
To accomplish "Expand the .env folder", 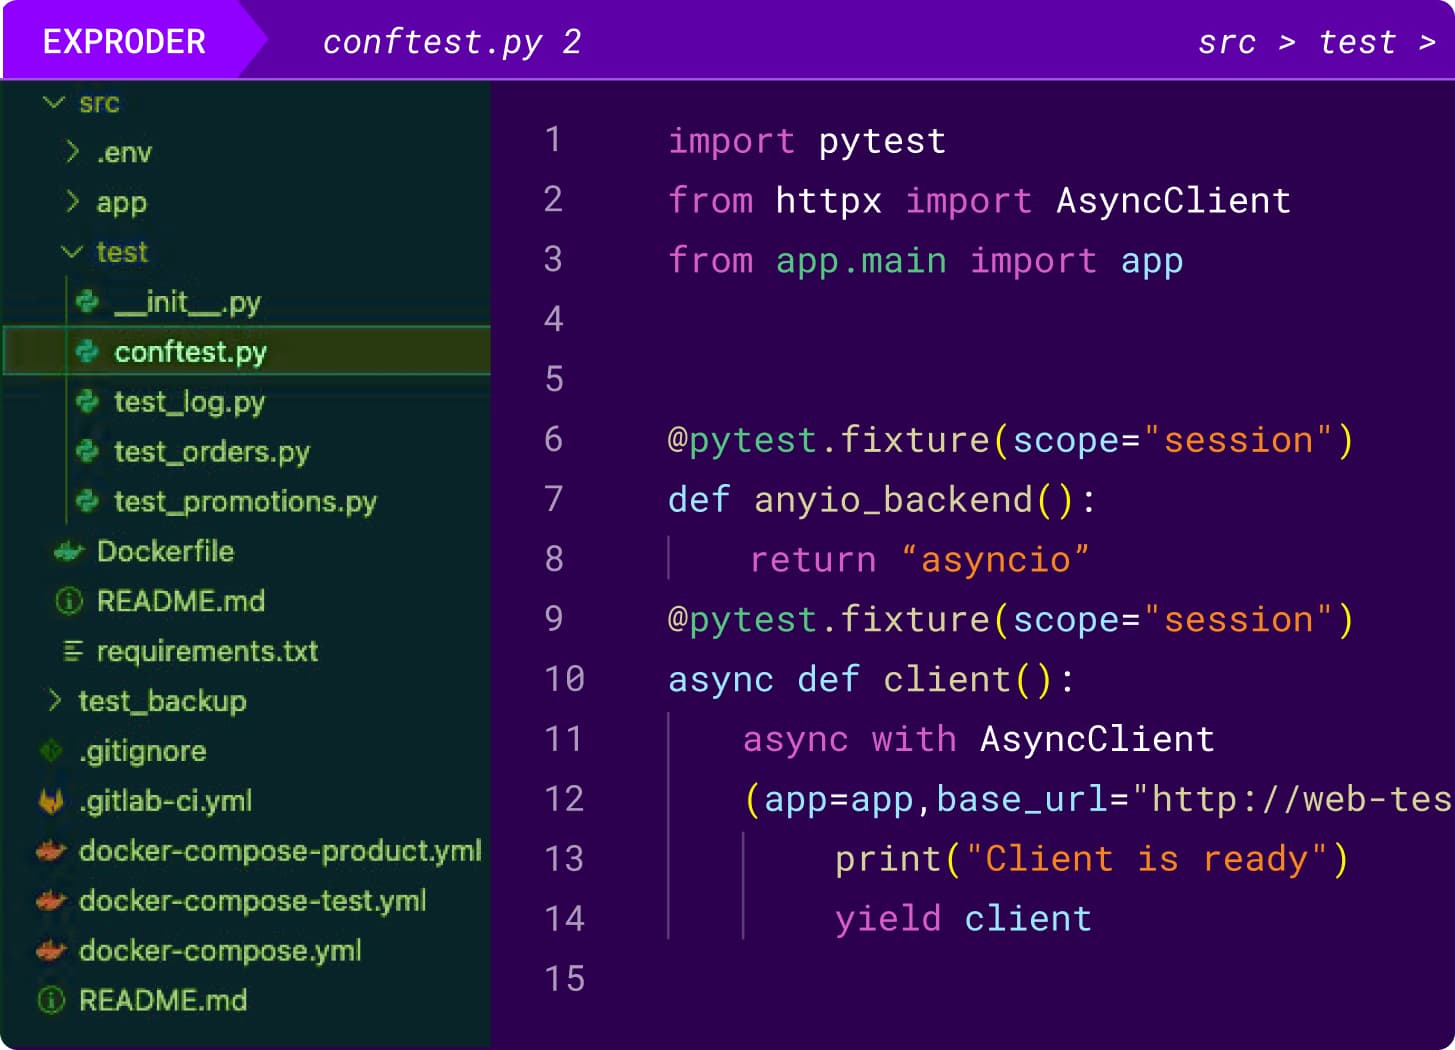I will pos(72,151).
